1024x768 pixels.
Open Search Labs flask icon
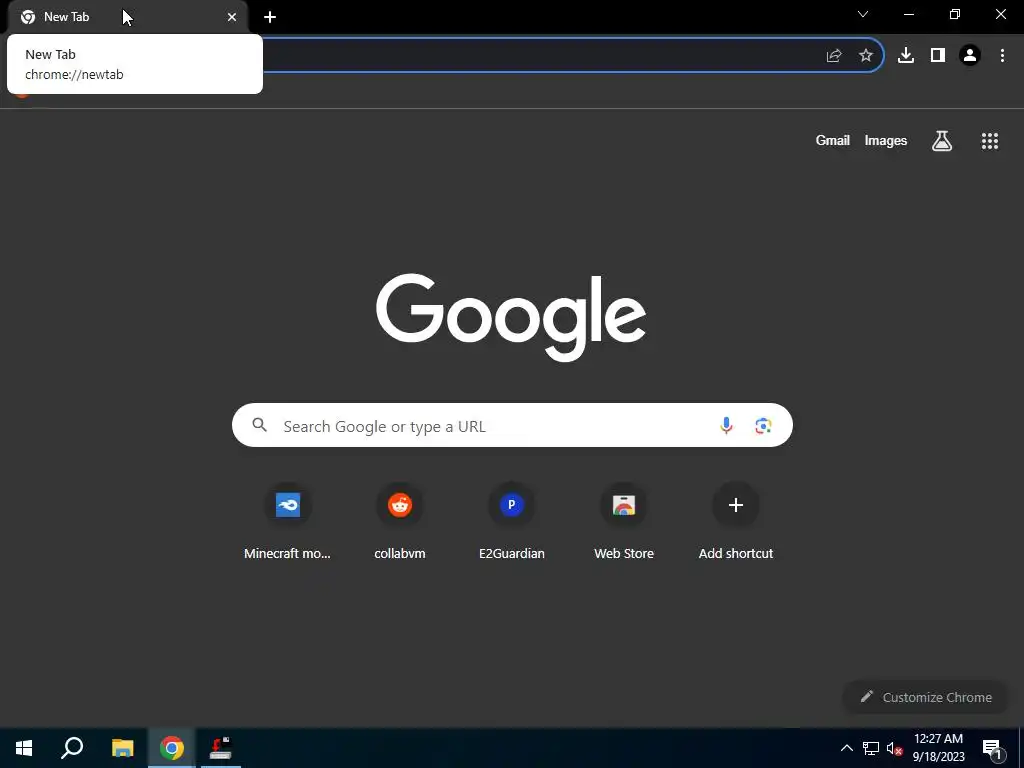[942, 140]
